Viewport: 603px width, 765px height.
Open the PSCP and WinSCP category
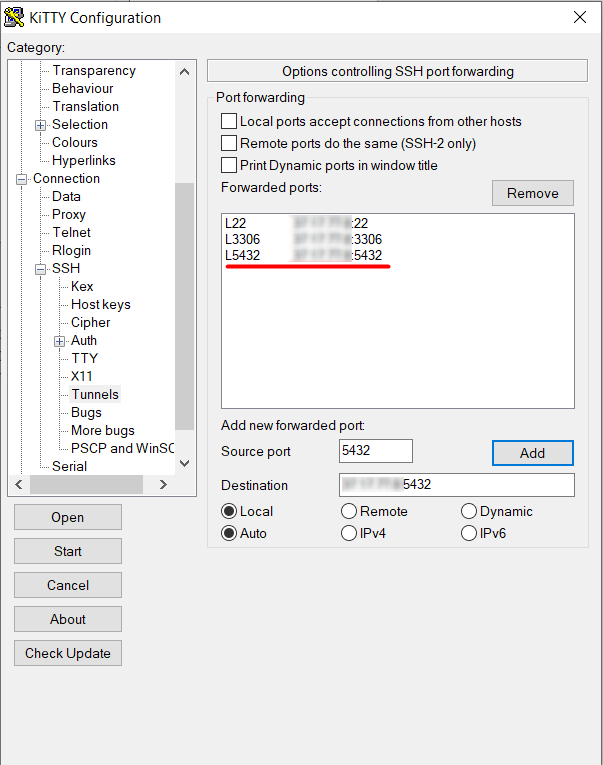(122, 449)
